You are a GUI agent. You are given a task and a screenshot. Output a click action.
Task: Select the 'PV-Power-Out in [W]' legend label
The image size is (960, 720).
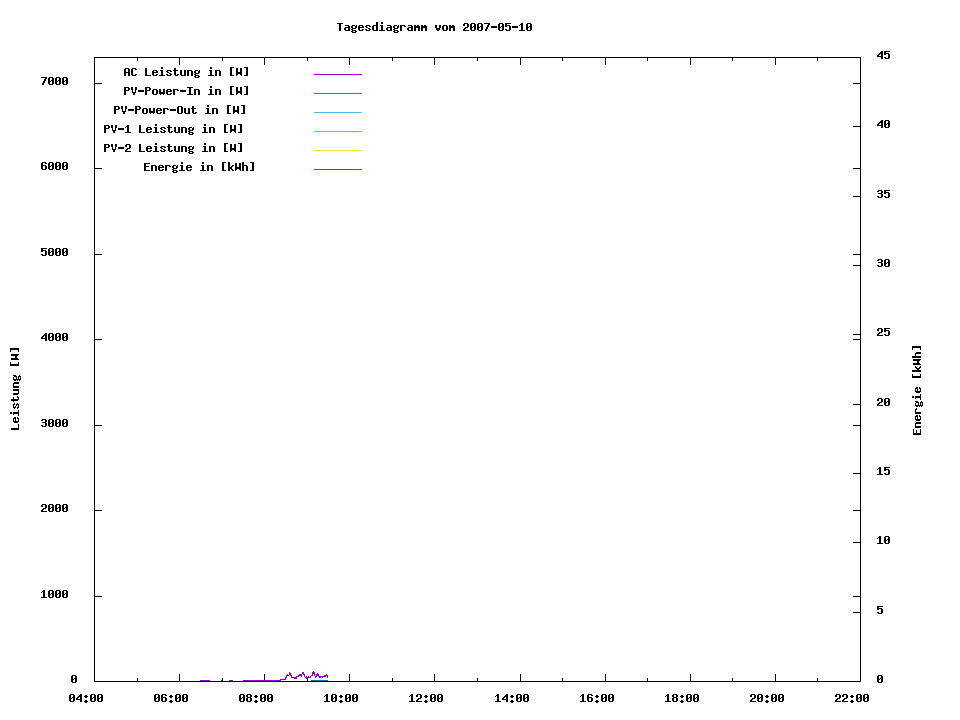pyautogui.click(x=179, y=110)
